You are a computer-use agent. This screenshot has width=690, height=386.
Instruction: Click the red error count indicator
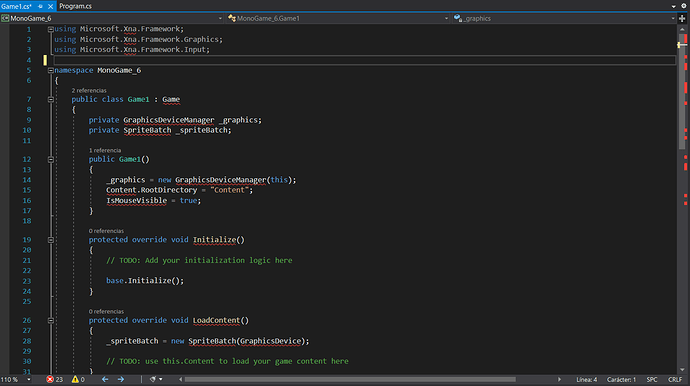(x=55, y=379)
